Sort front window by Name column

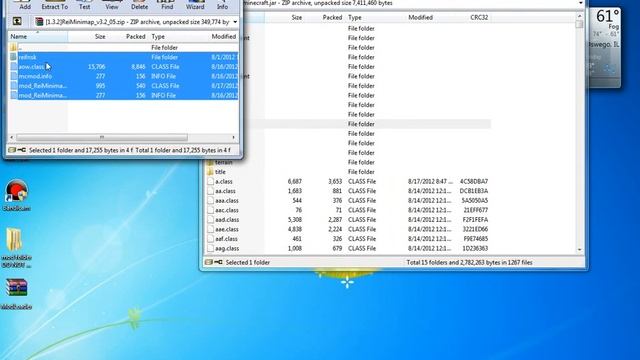tap(38, 36)
